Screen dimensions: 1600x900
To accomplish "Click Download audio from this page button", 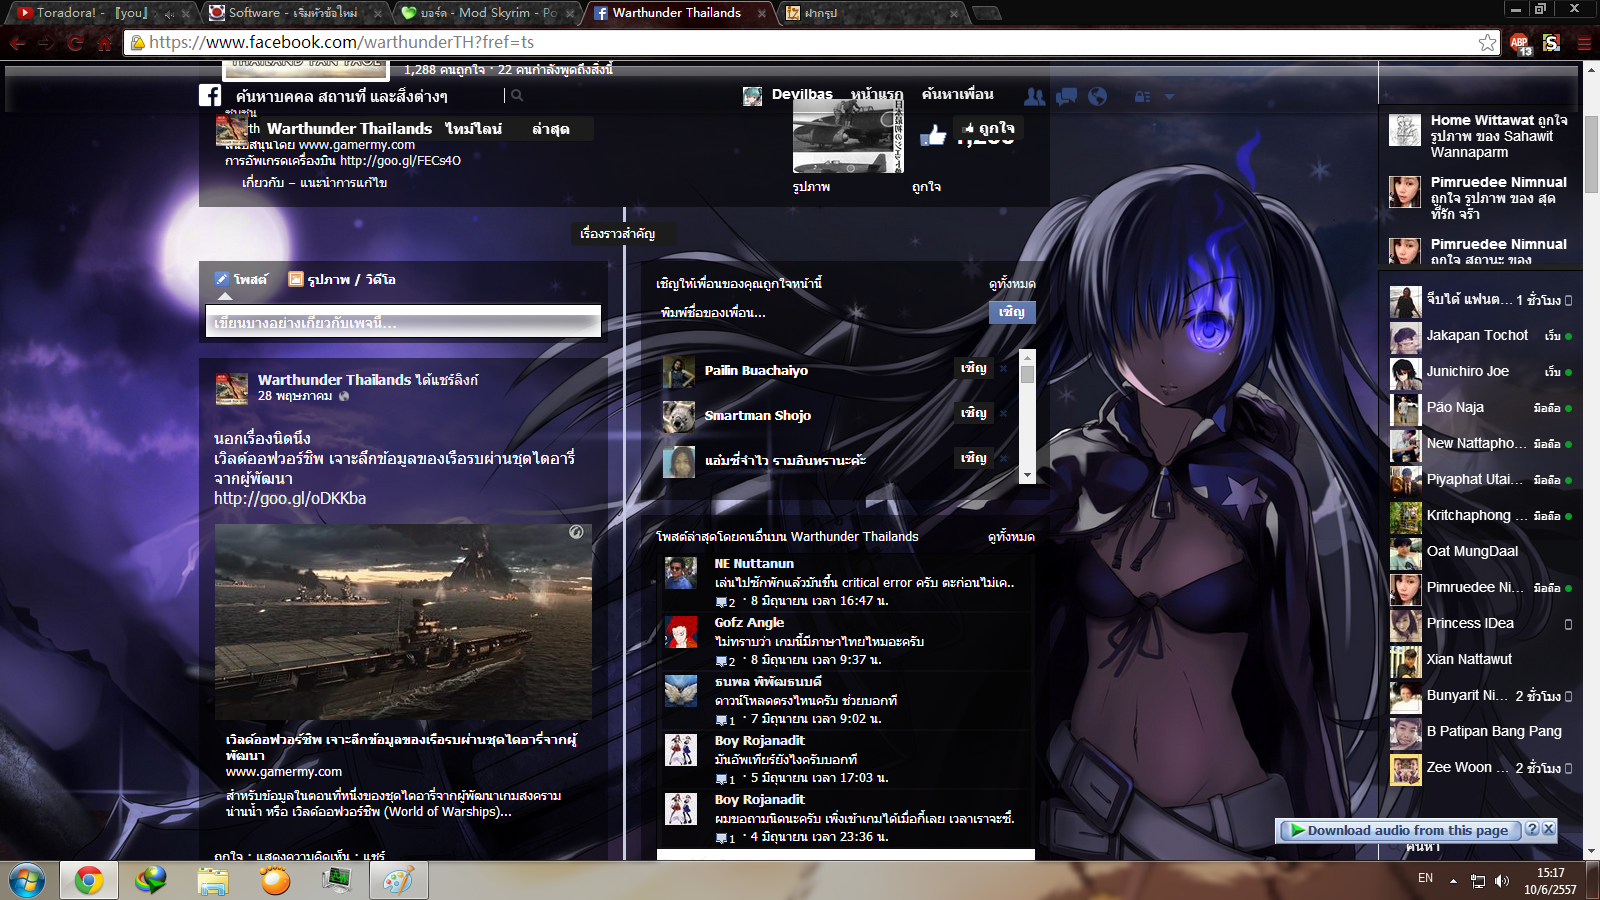I will [x=1399, y=830].
